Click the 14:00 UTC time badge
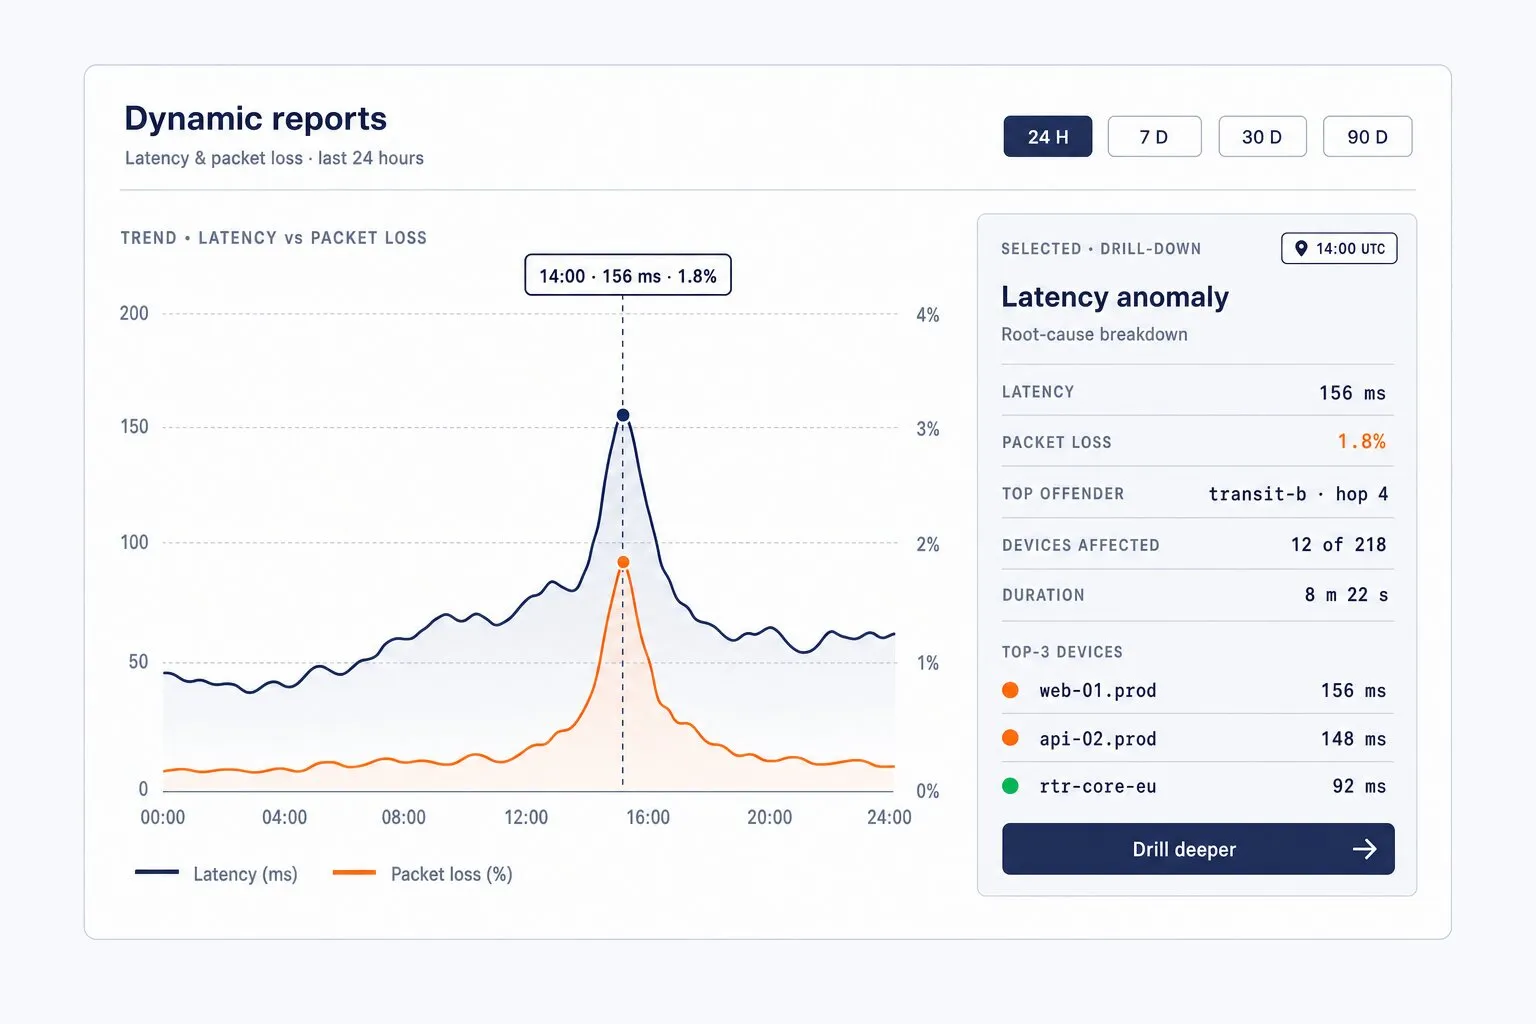Viewport: 1536px width, 1024px height. (x=1339, y=248)
